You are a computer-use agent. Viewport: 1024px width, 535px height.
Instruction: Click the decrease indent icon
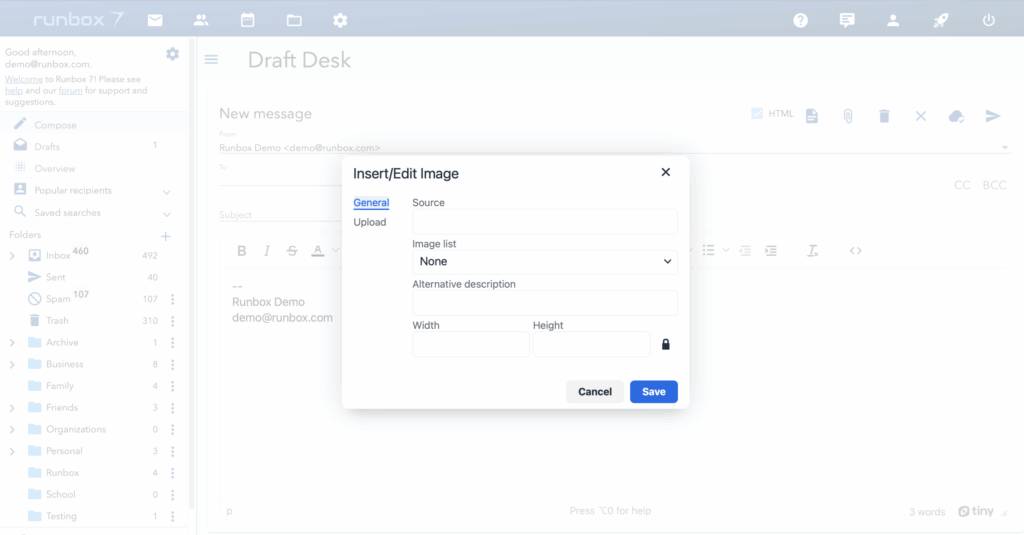745,250
